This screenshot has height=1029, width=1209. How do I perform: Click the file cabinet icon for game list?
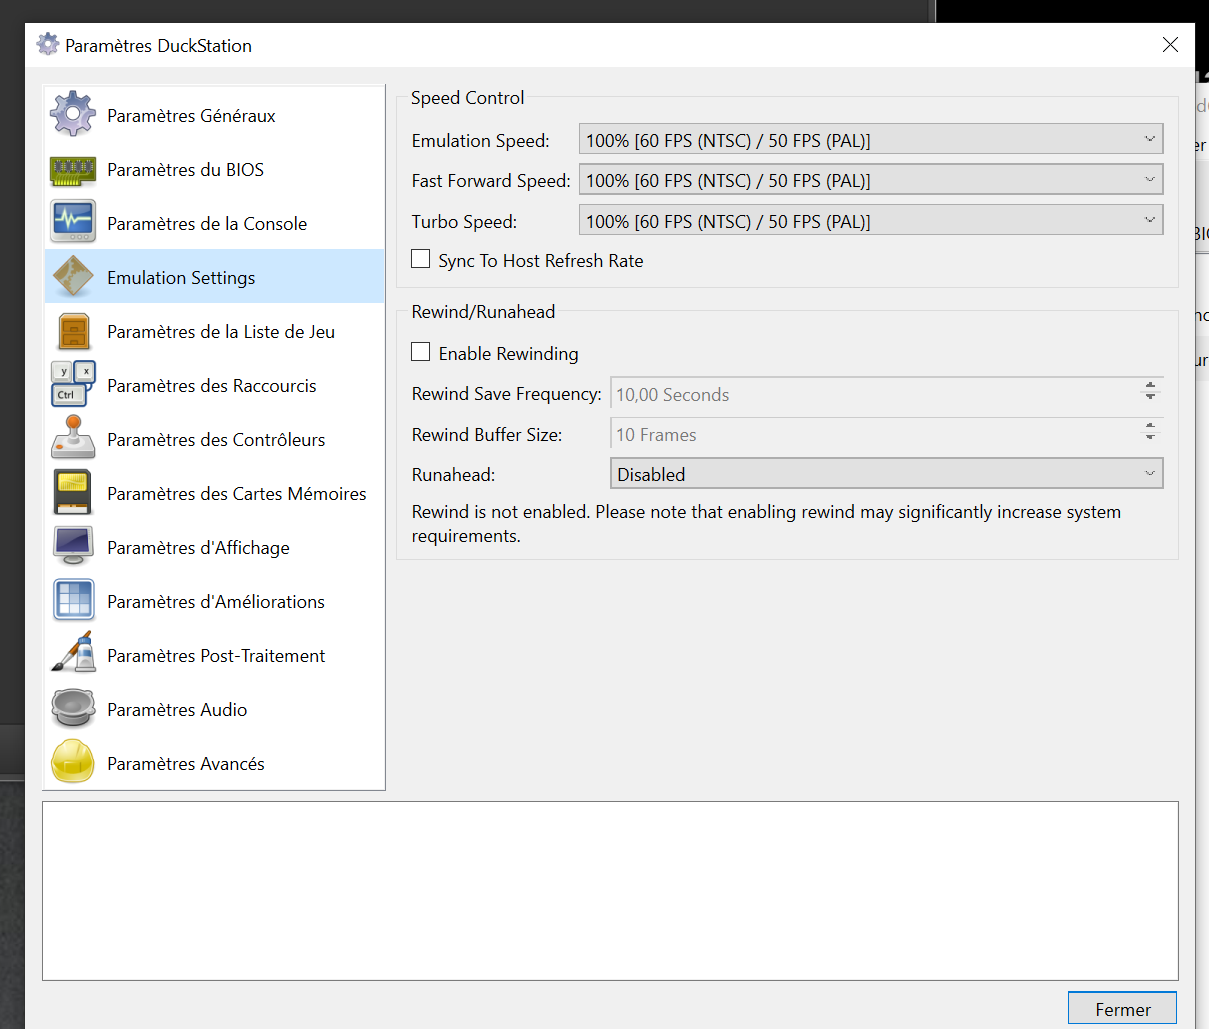(x=73, y=331)
